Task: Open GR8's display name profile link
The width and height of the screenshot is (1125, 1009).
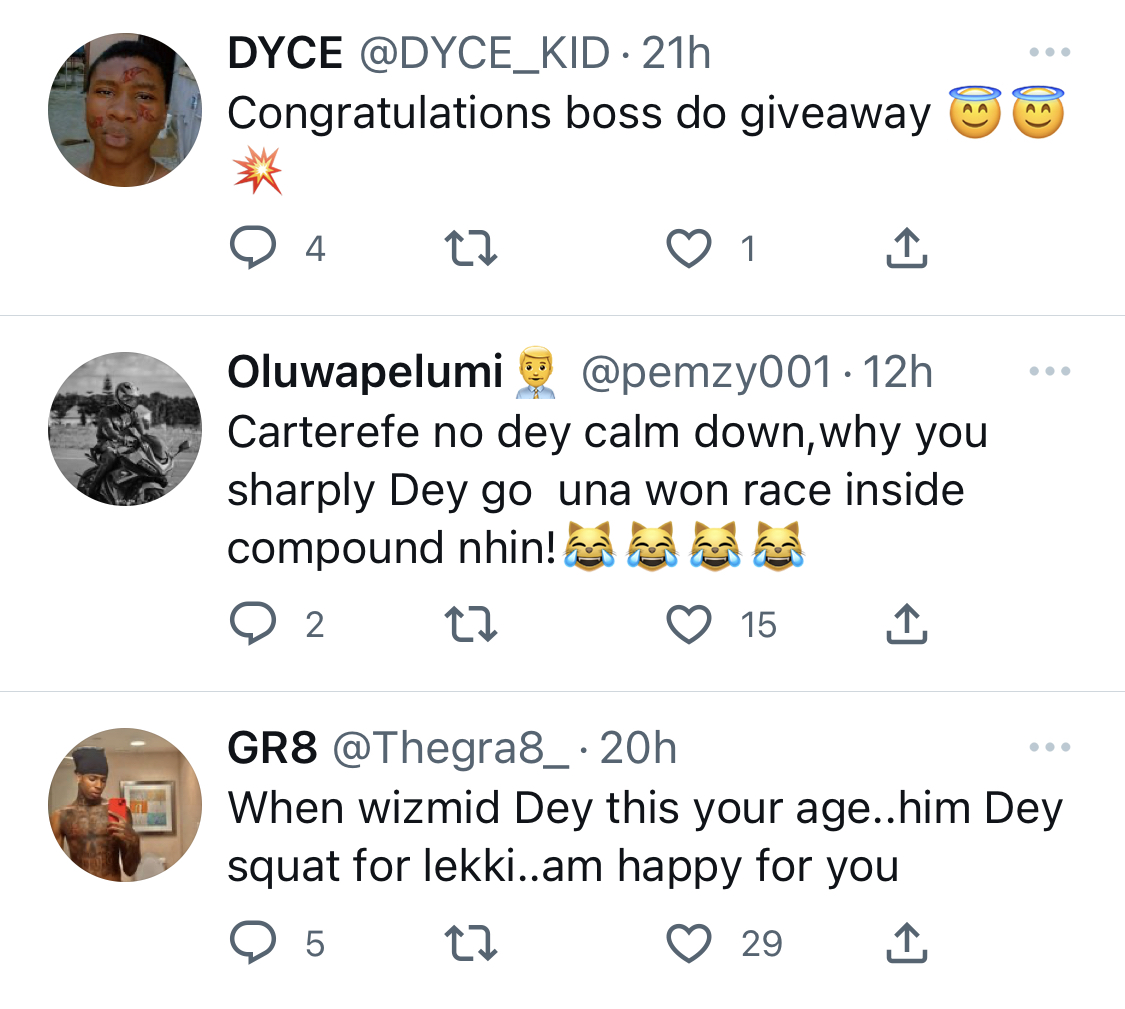Action: (272, 748)
